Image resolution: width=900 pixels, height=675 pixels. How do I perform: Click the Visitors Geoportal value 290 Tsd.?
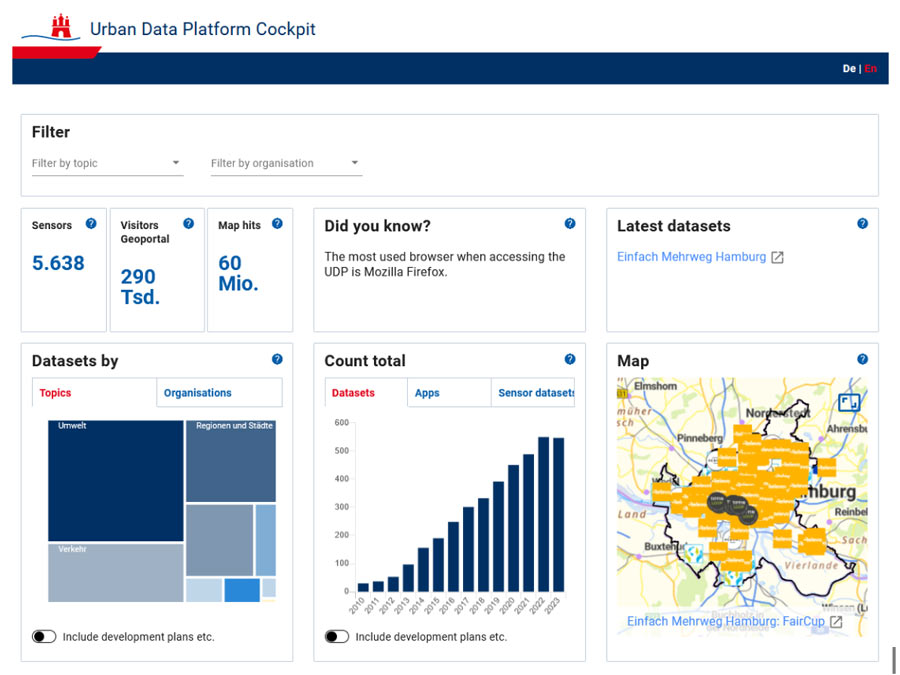coord(140,287)
